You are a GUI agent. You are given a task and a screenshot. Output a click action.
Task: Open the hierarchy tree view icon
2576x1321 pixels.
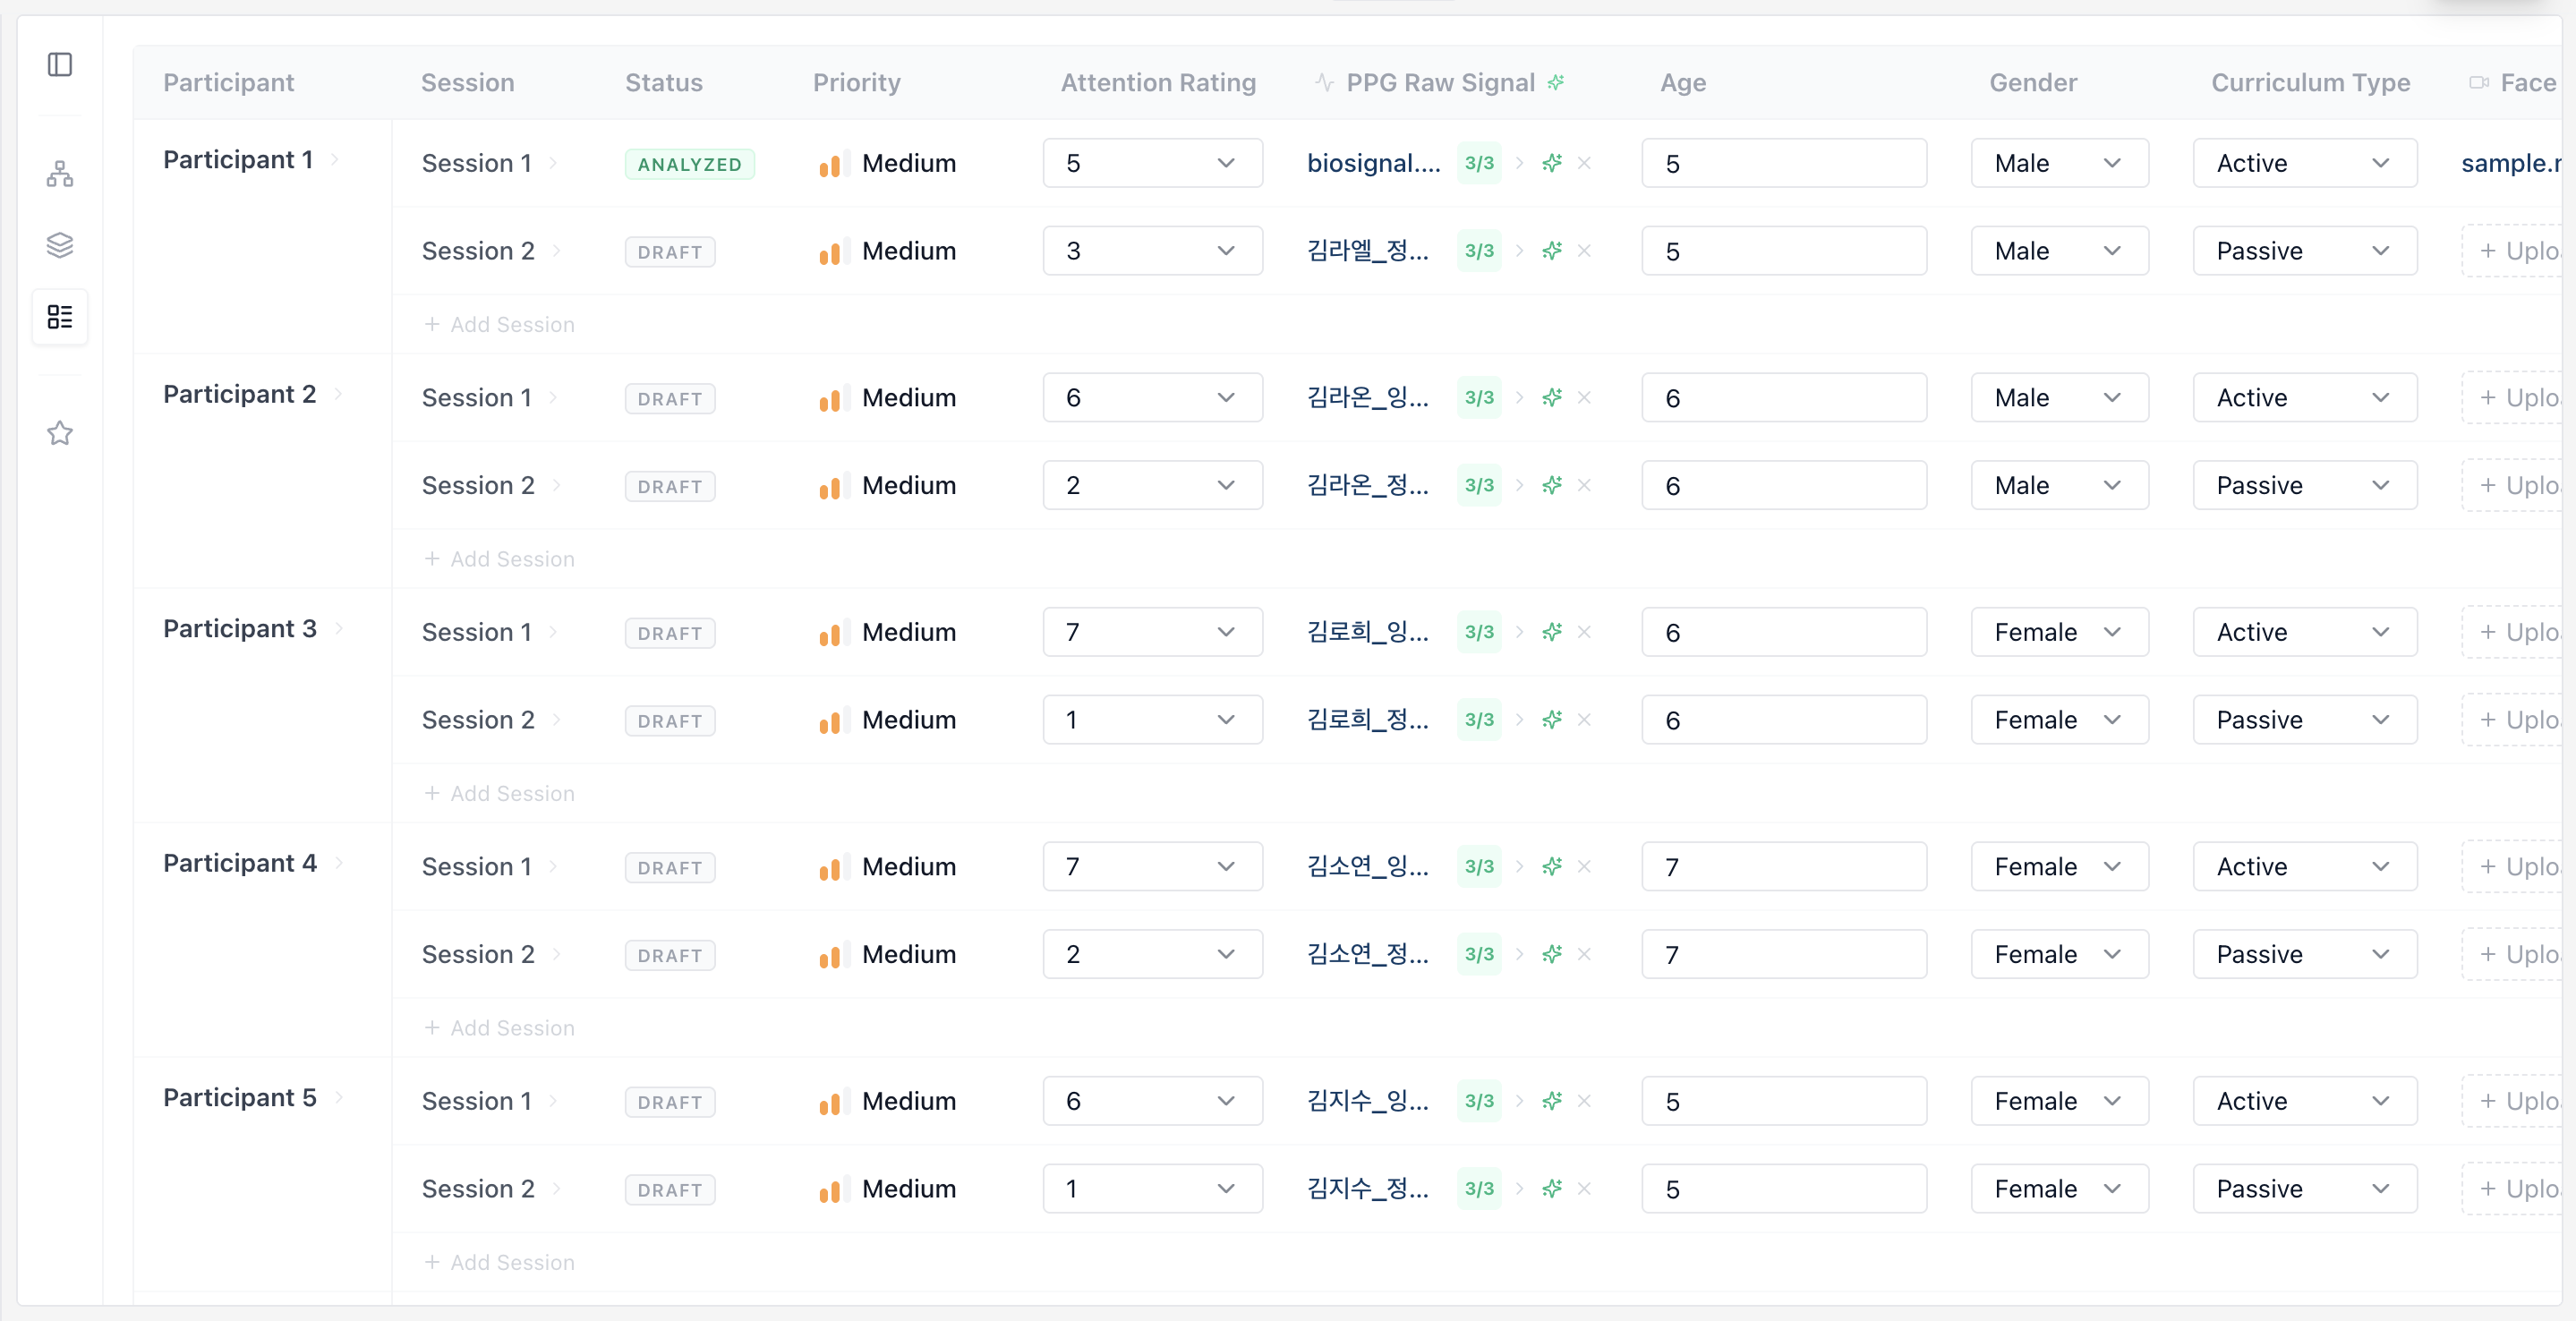60,174
